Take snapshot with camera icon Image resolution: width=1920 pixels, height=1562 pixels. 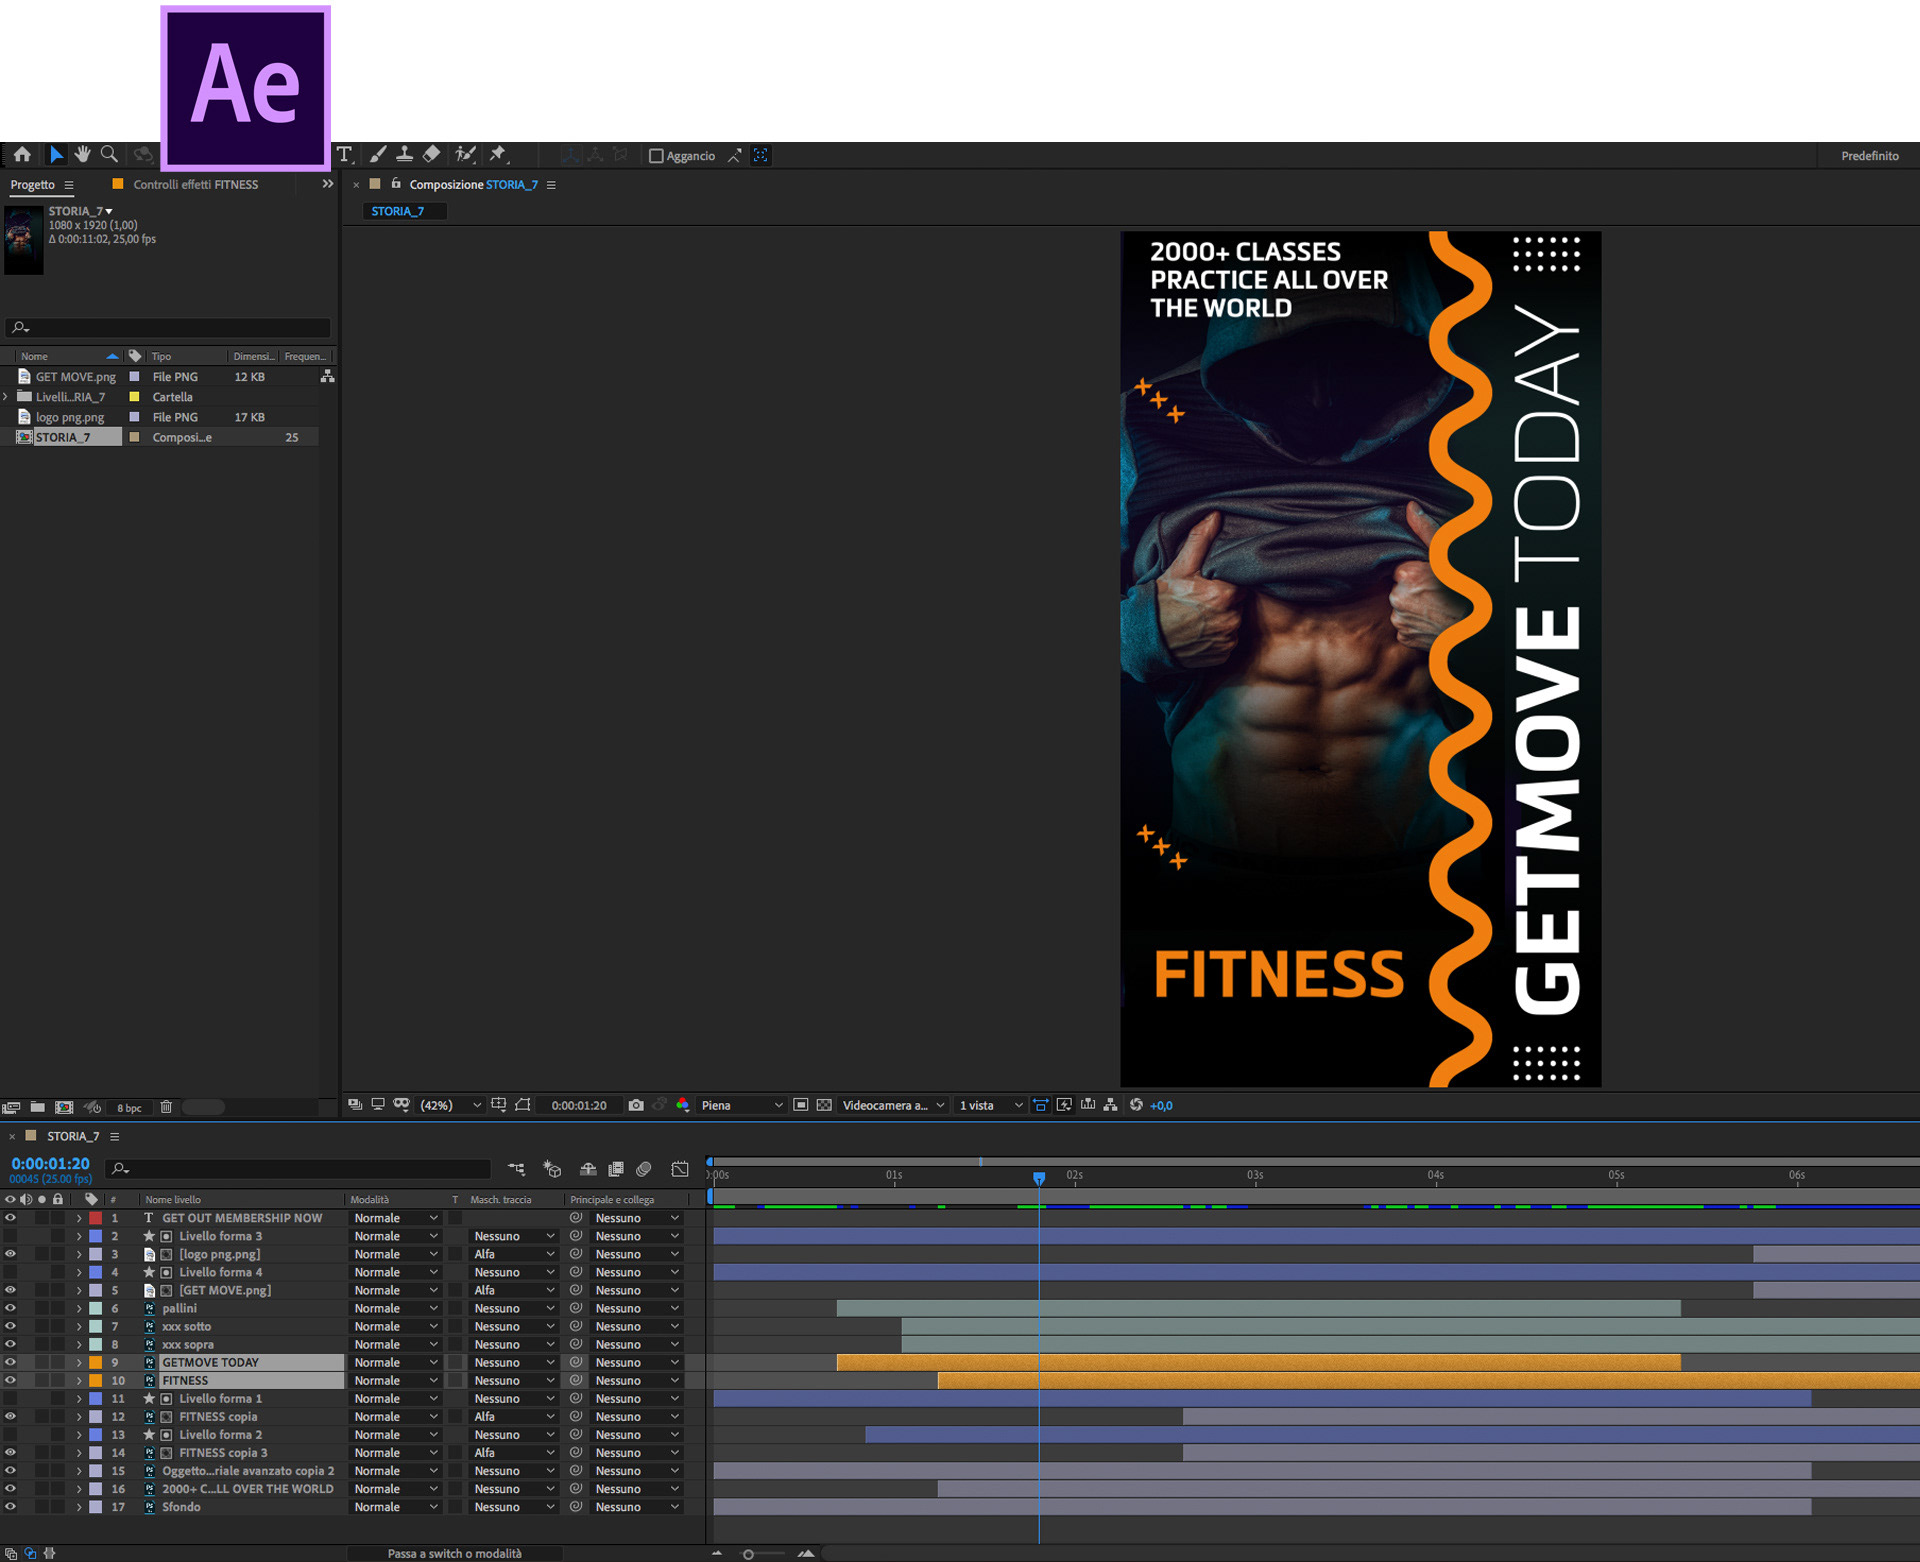636,1105
